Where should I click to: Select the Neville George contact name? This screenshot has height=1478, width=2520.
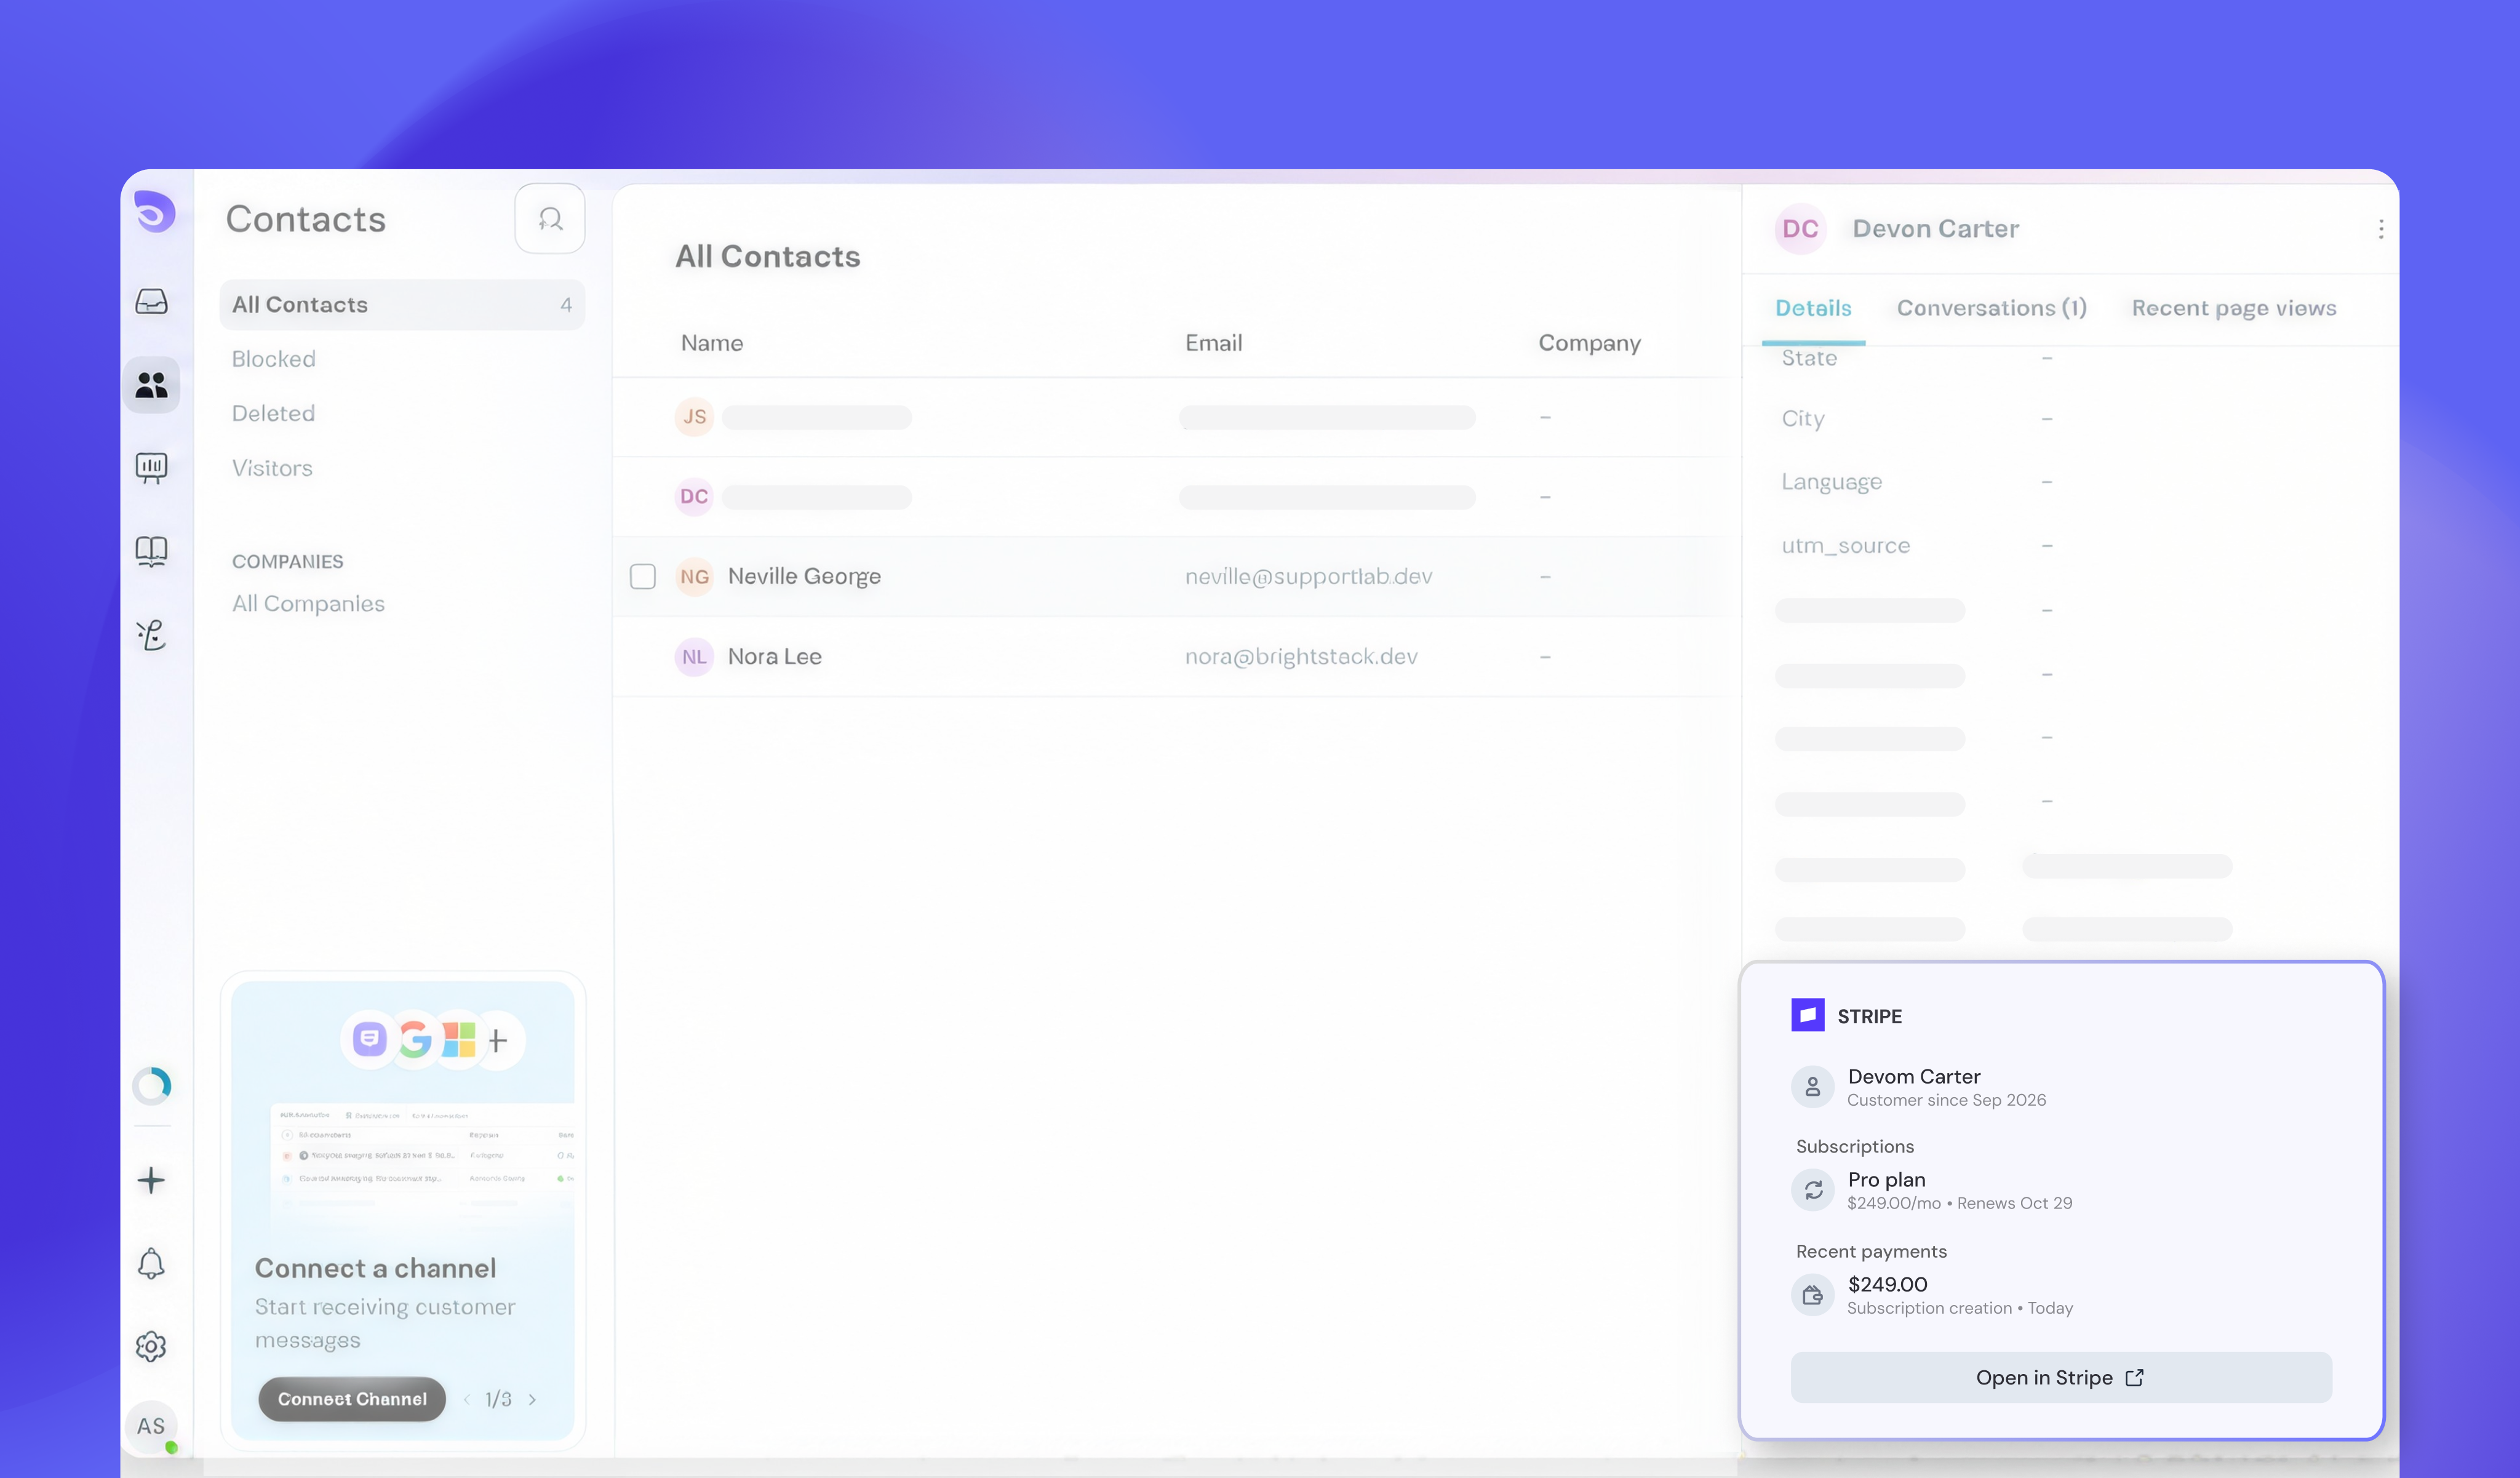coord(804,577)
